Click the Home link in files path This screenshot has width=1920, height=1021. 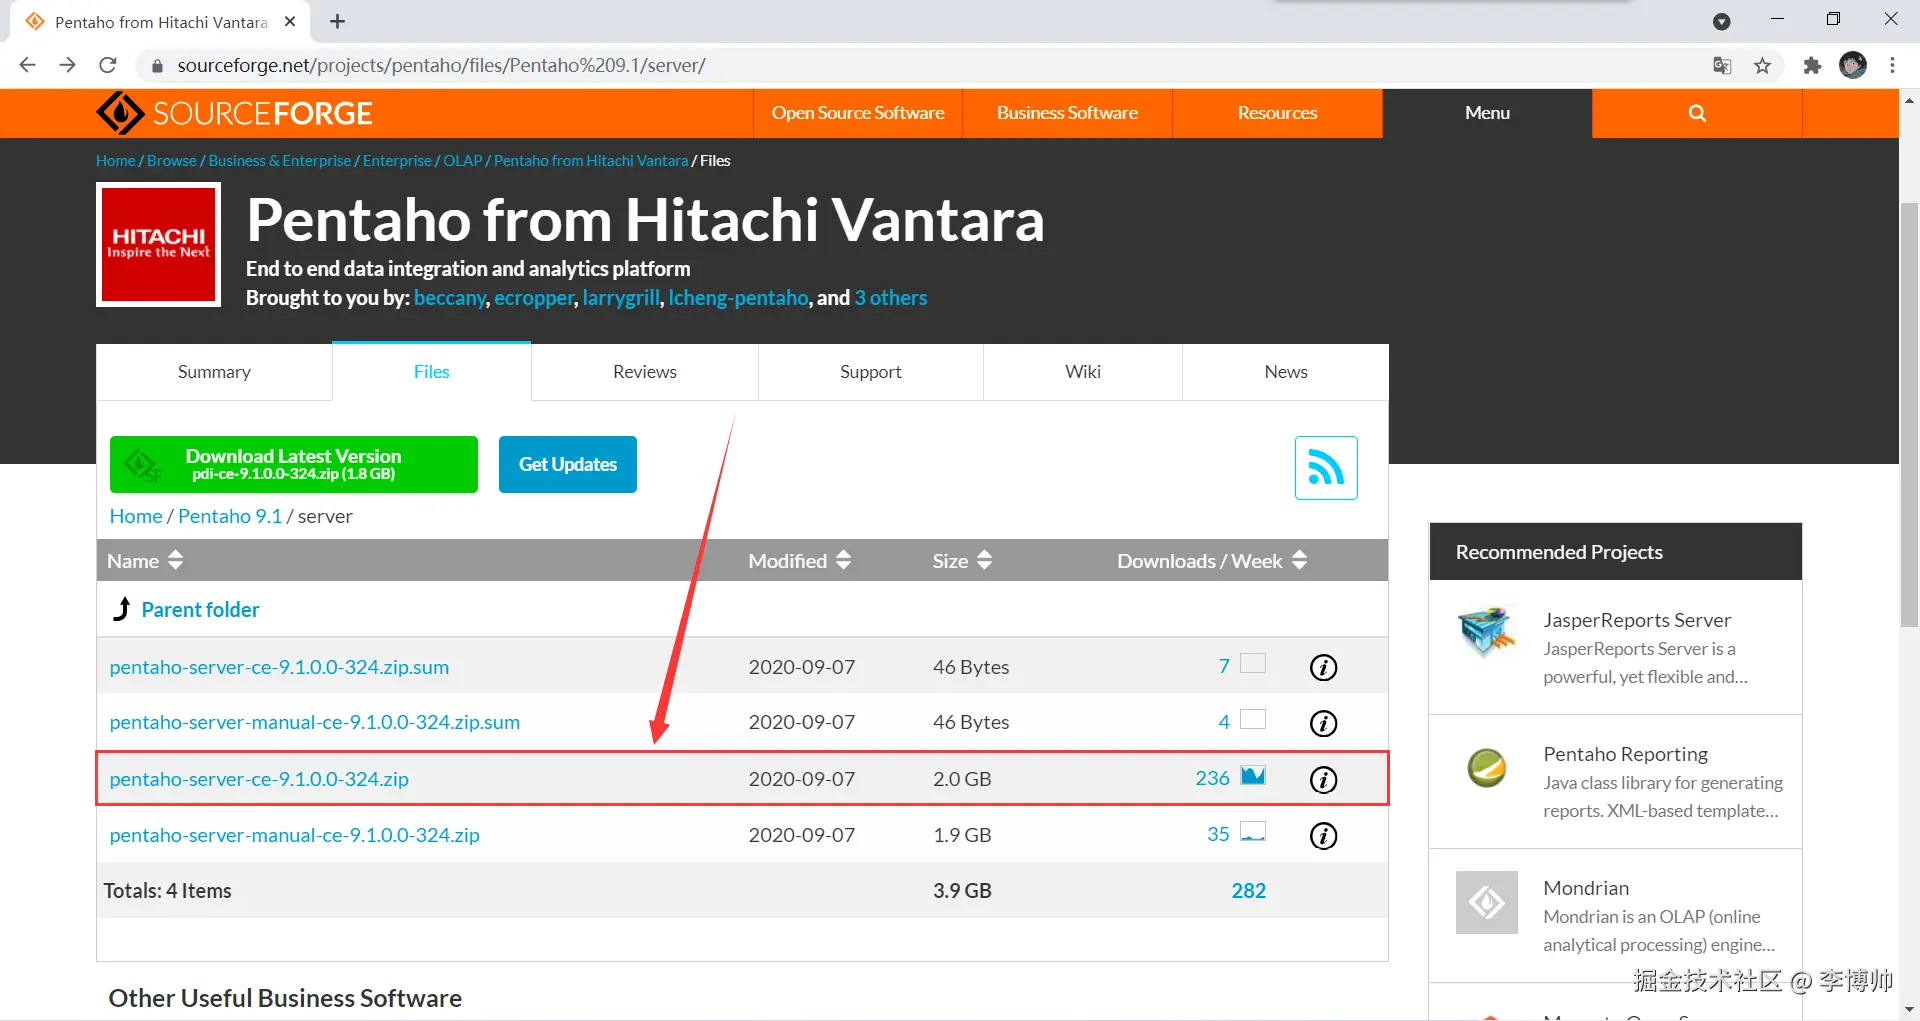136,516
